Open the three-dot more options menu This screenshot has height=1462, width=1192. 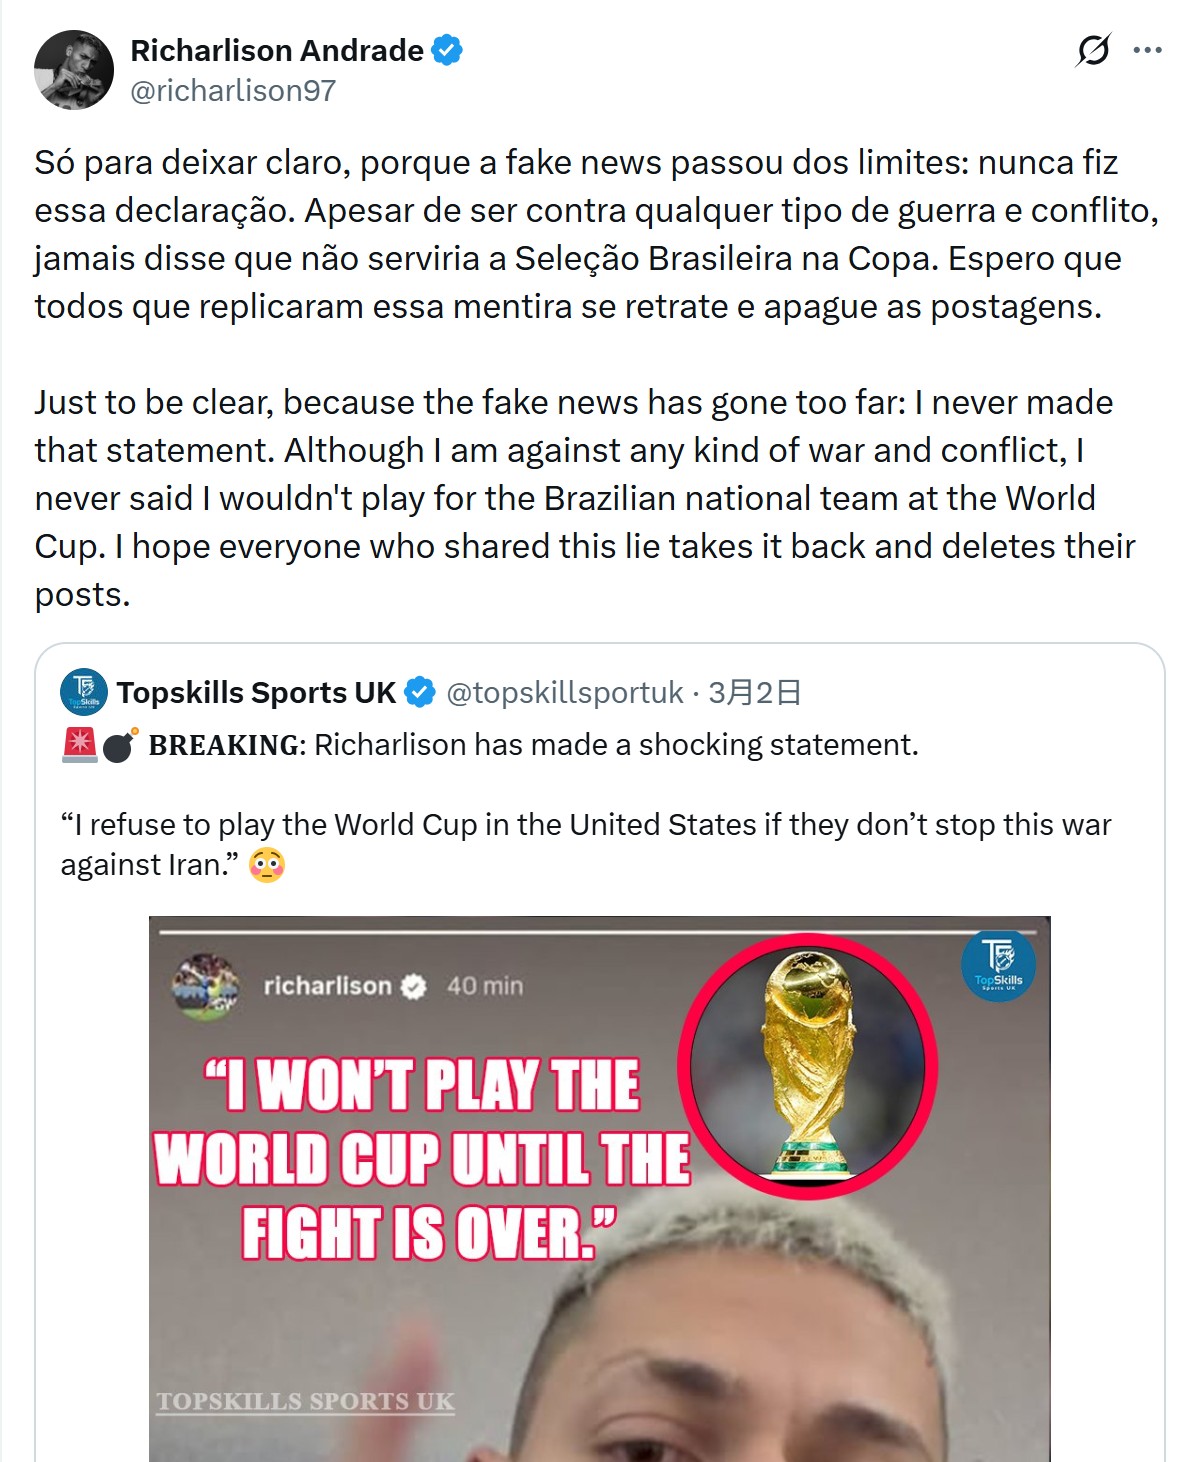[1147, 50]
